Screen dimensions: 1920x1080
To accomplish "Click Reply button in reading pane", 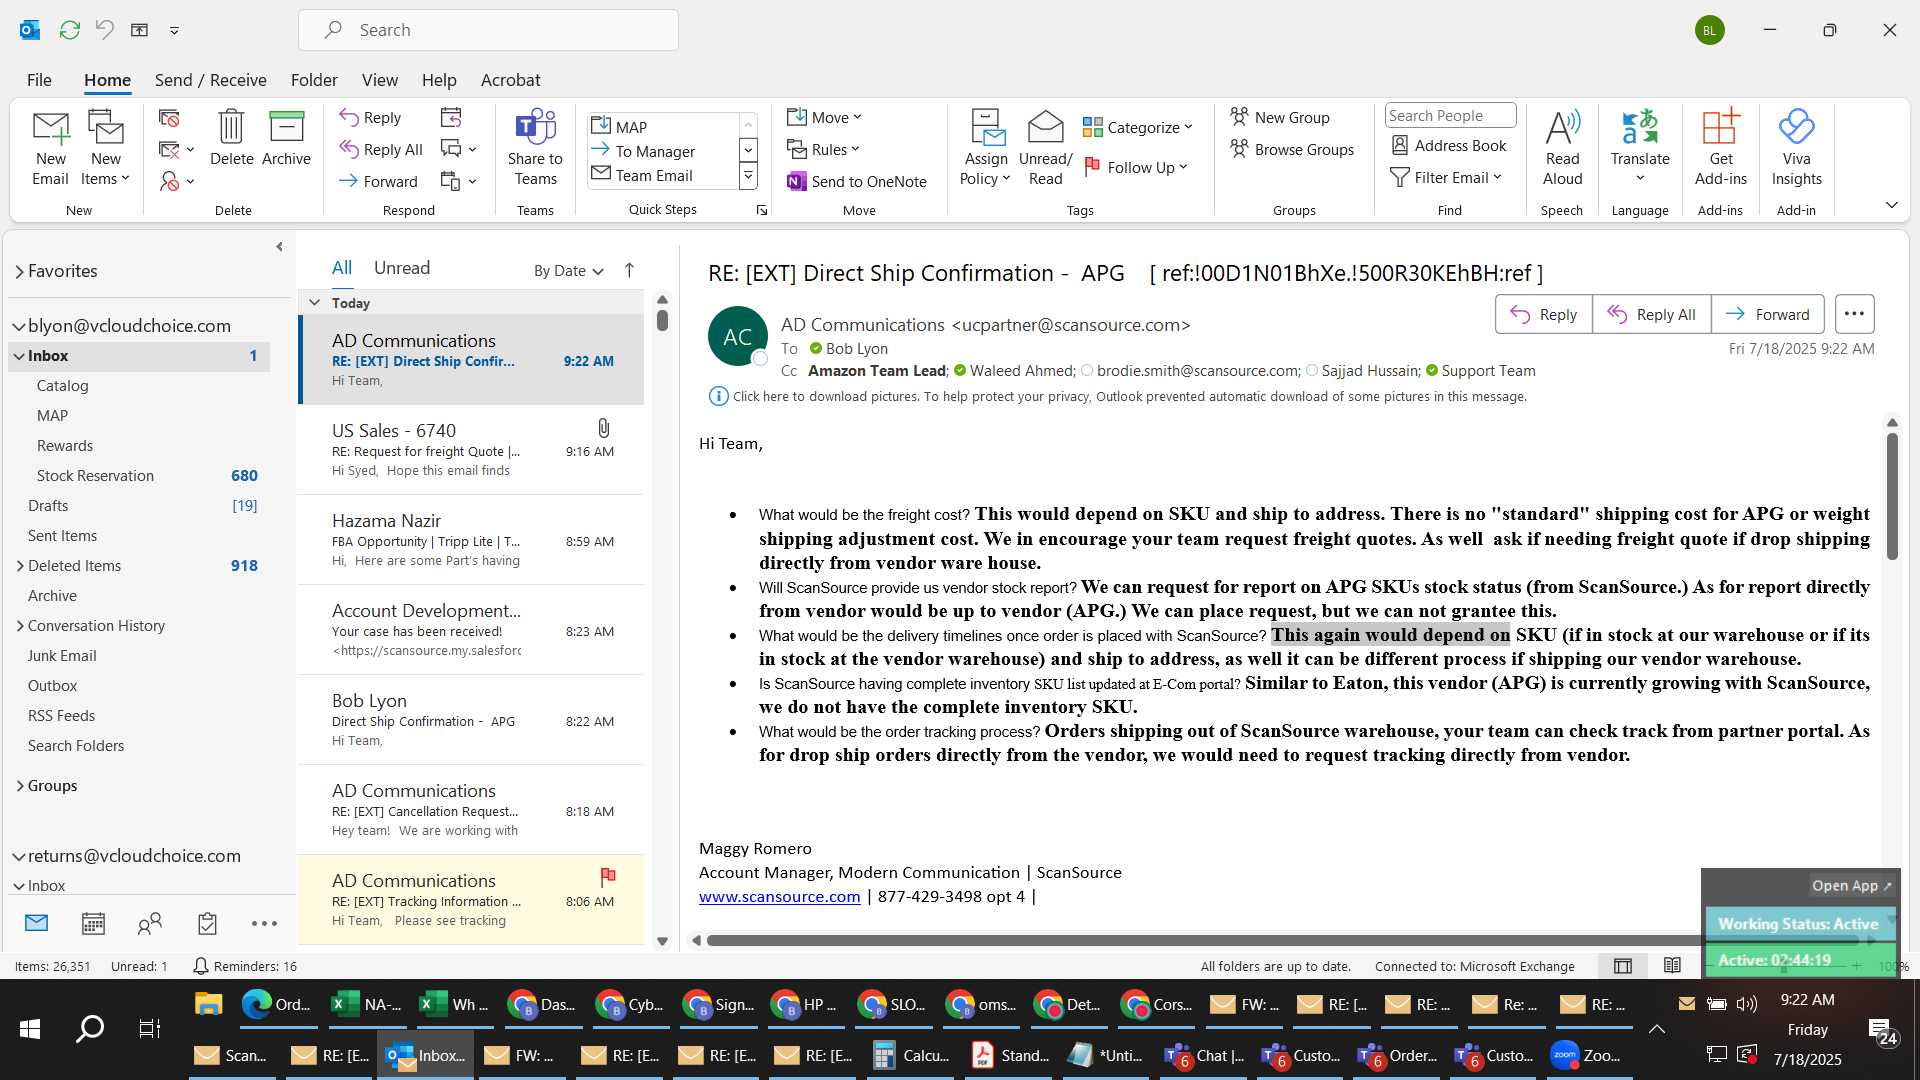I will point(1543,314).
